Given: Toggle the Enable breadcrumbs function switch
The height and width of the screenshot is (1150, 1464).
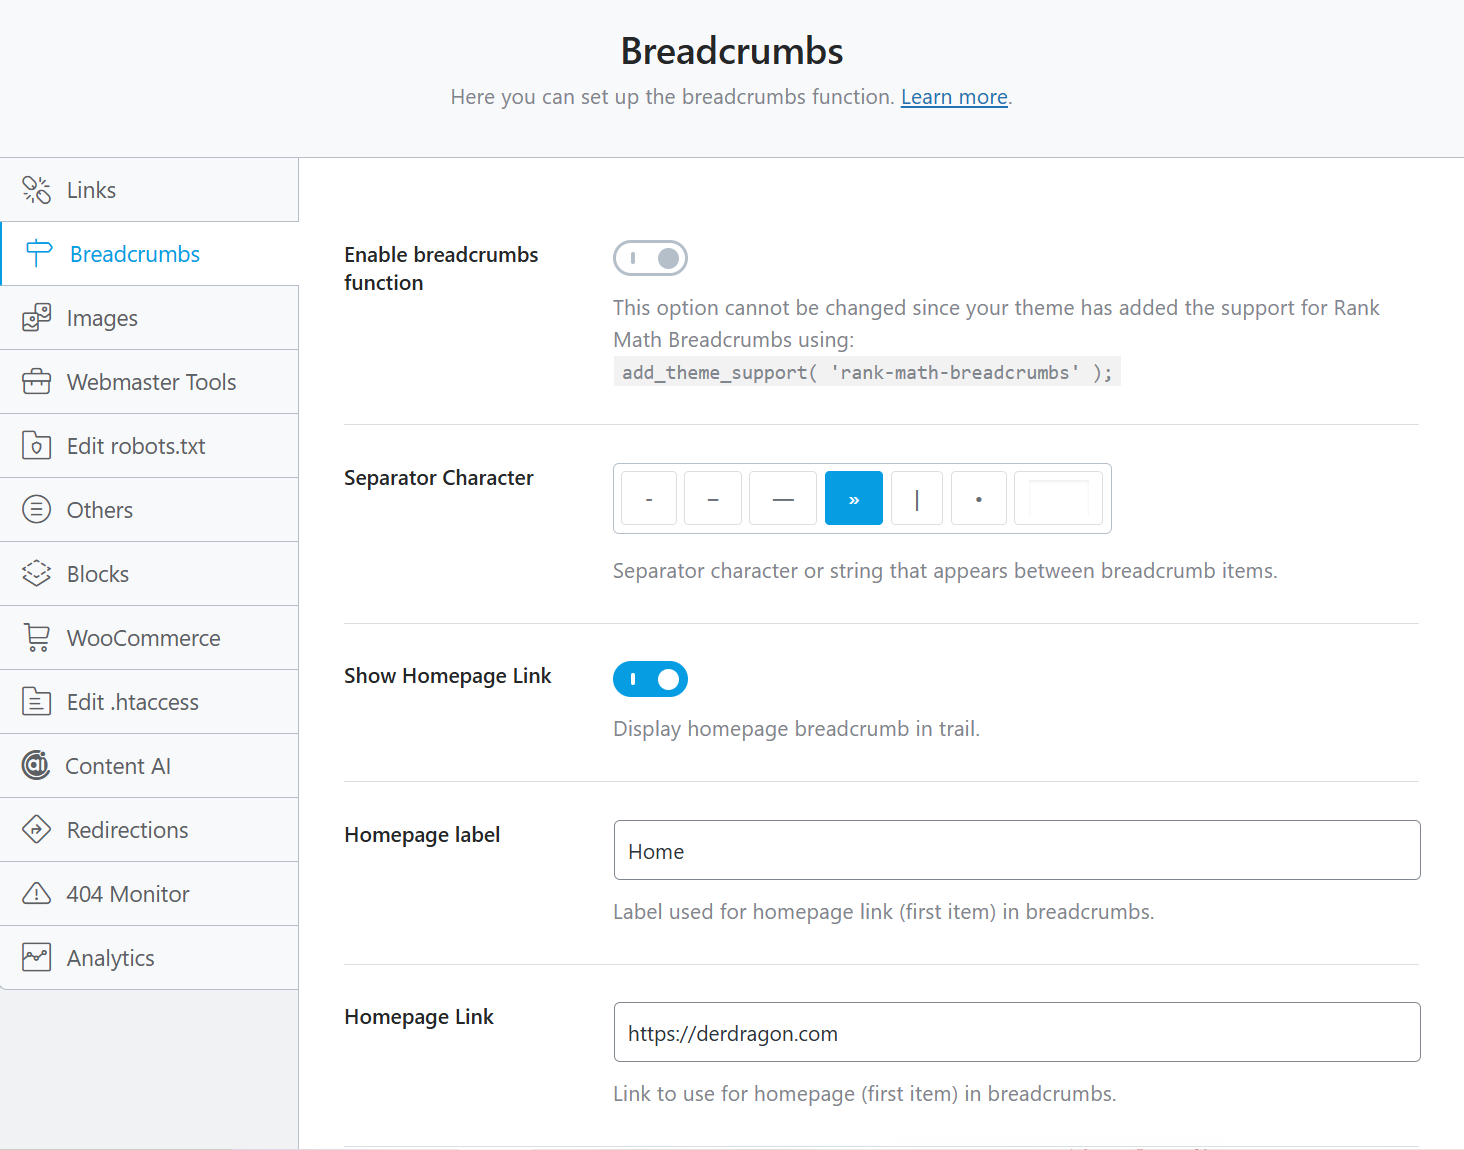Looking at the screenshot, I should click(650, 258).
